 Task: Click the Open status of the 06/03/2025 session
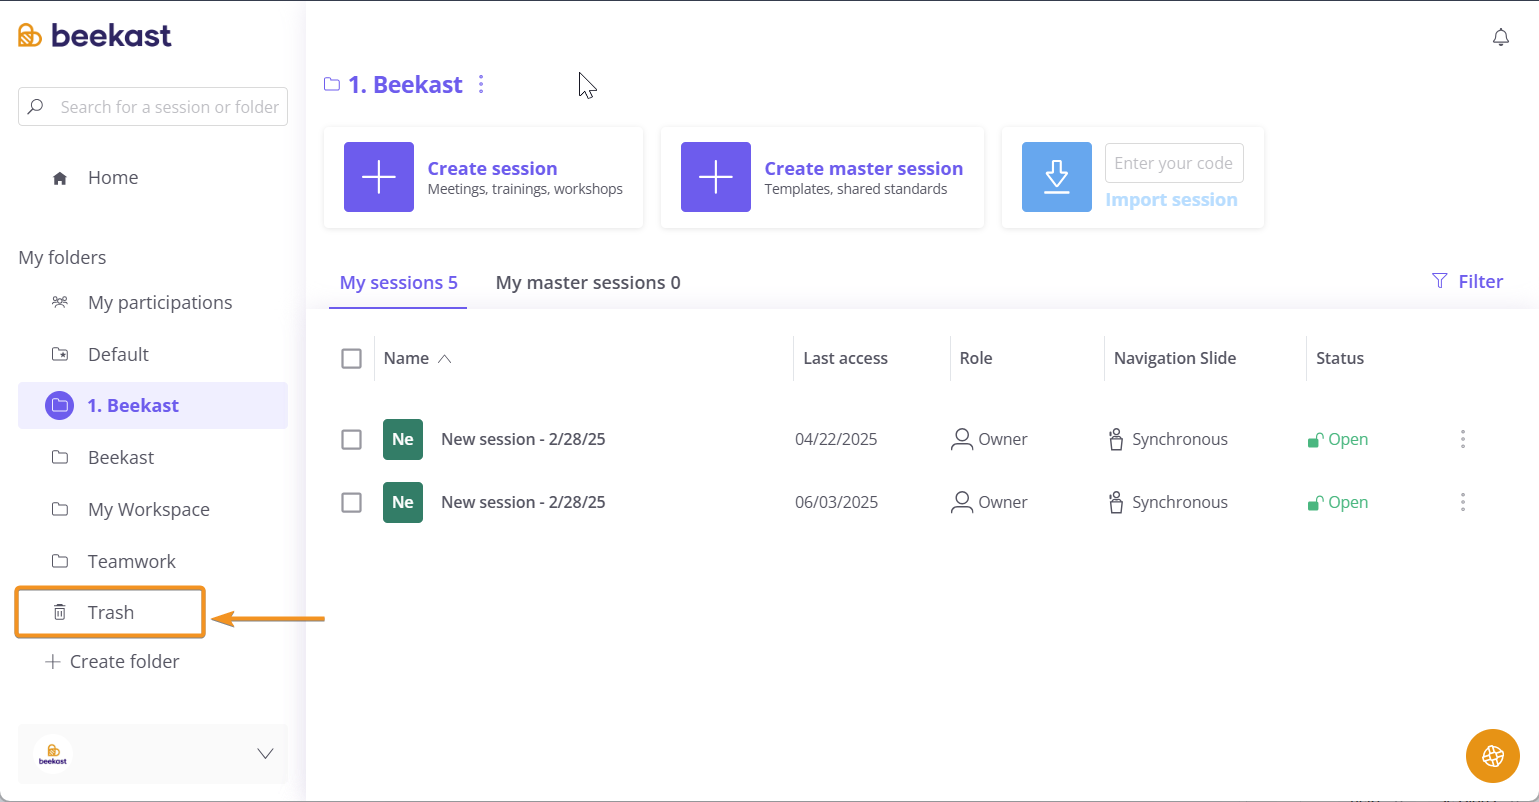click(1338, 502)
